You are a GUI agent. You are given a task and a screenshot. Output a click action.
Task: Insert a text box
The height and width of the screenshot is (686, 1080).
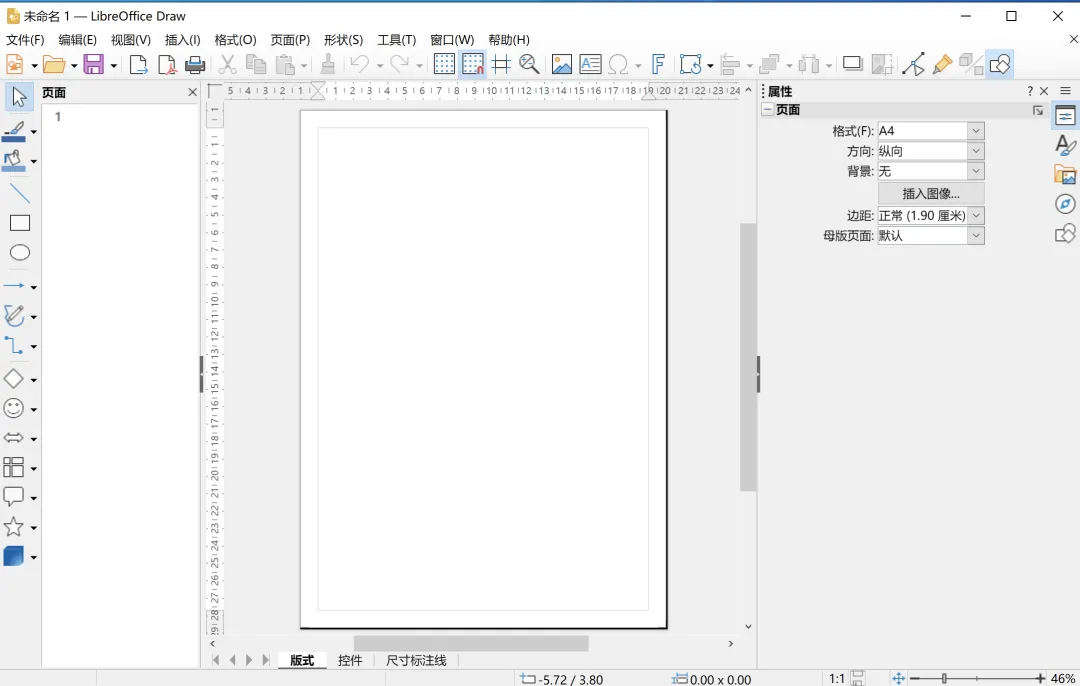[x=590, y=65]
